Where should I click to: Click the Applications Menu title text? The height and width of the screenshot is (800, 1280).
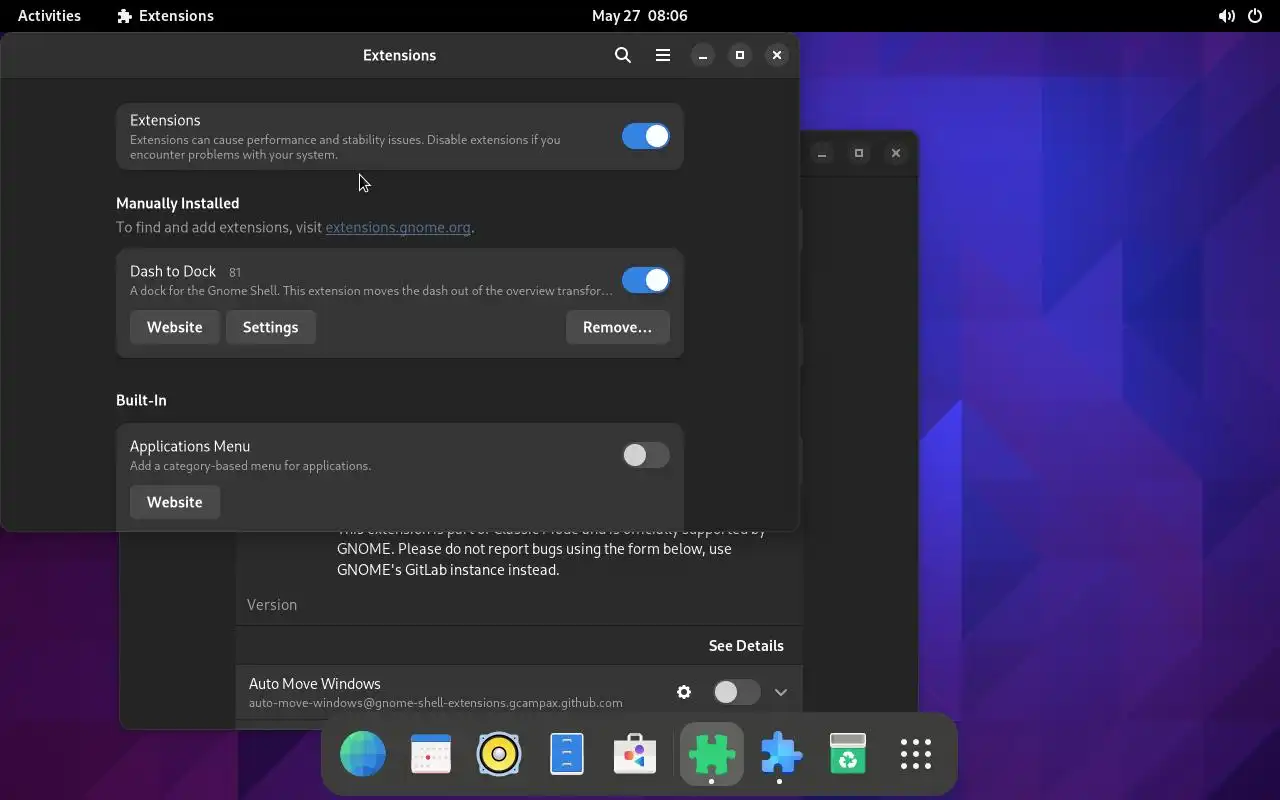[190, 446]
